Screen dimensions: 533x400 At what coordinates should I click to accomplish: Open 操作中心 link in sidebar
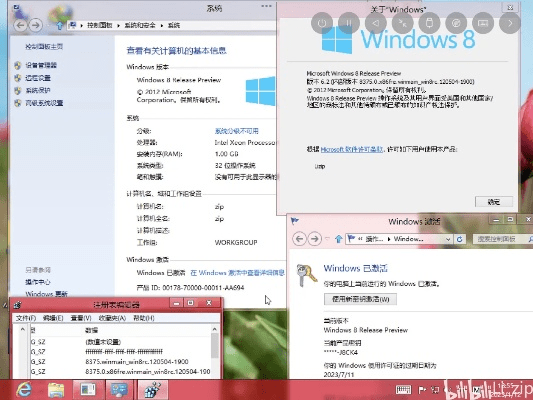click(x=38, y=282)
